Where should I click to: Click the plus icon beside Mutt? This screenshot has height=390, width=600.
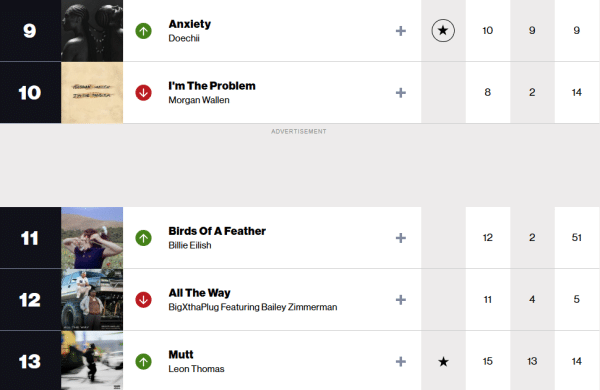point(401,361)
